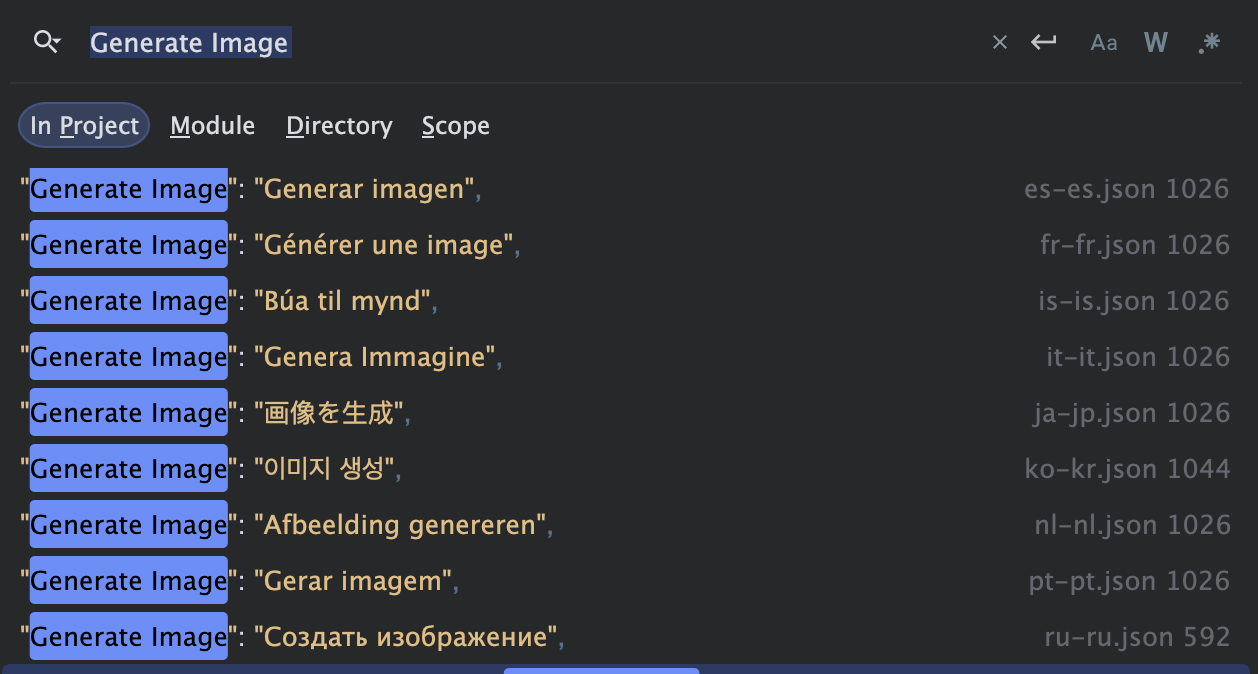Viewport: 1258px width, 674px height.
Task: Click the magnifying glass search icon
Action: point(42,42)
